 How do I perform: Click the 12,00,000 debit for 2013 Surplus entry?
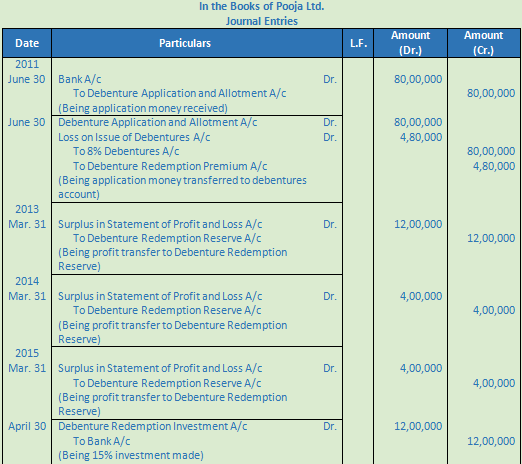pyautogui.click(x=418, y=224)
